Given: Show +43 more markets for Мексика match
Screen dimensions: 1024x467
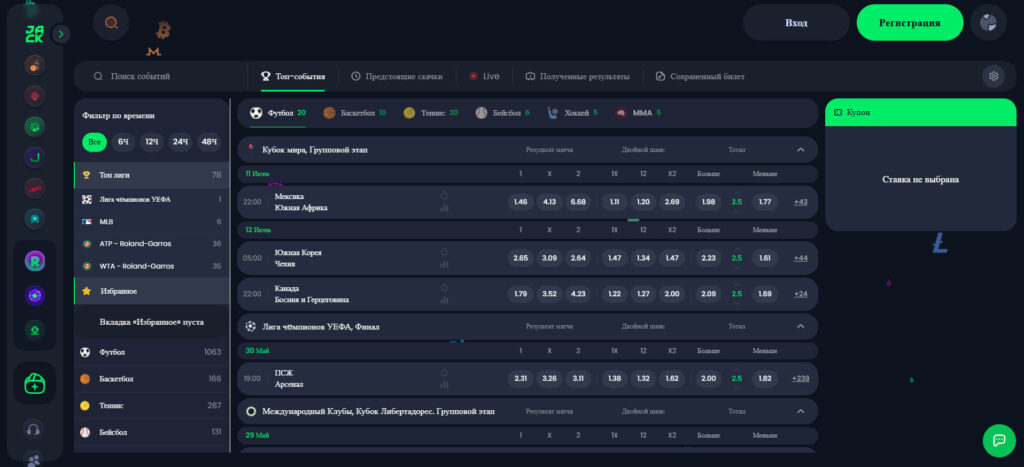Looking at the screenshot, I should [801, 202].
